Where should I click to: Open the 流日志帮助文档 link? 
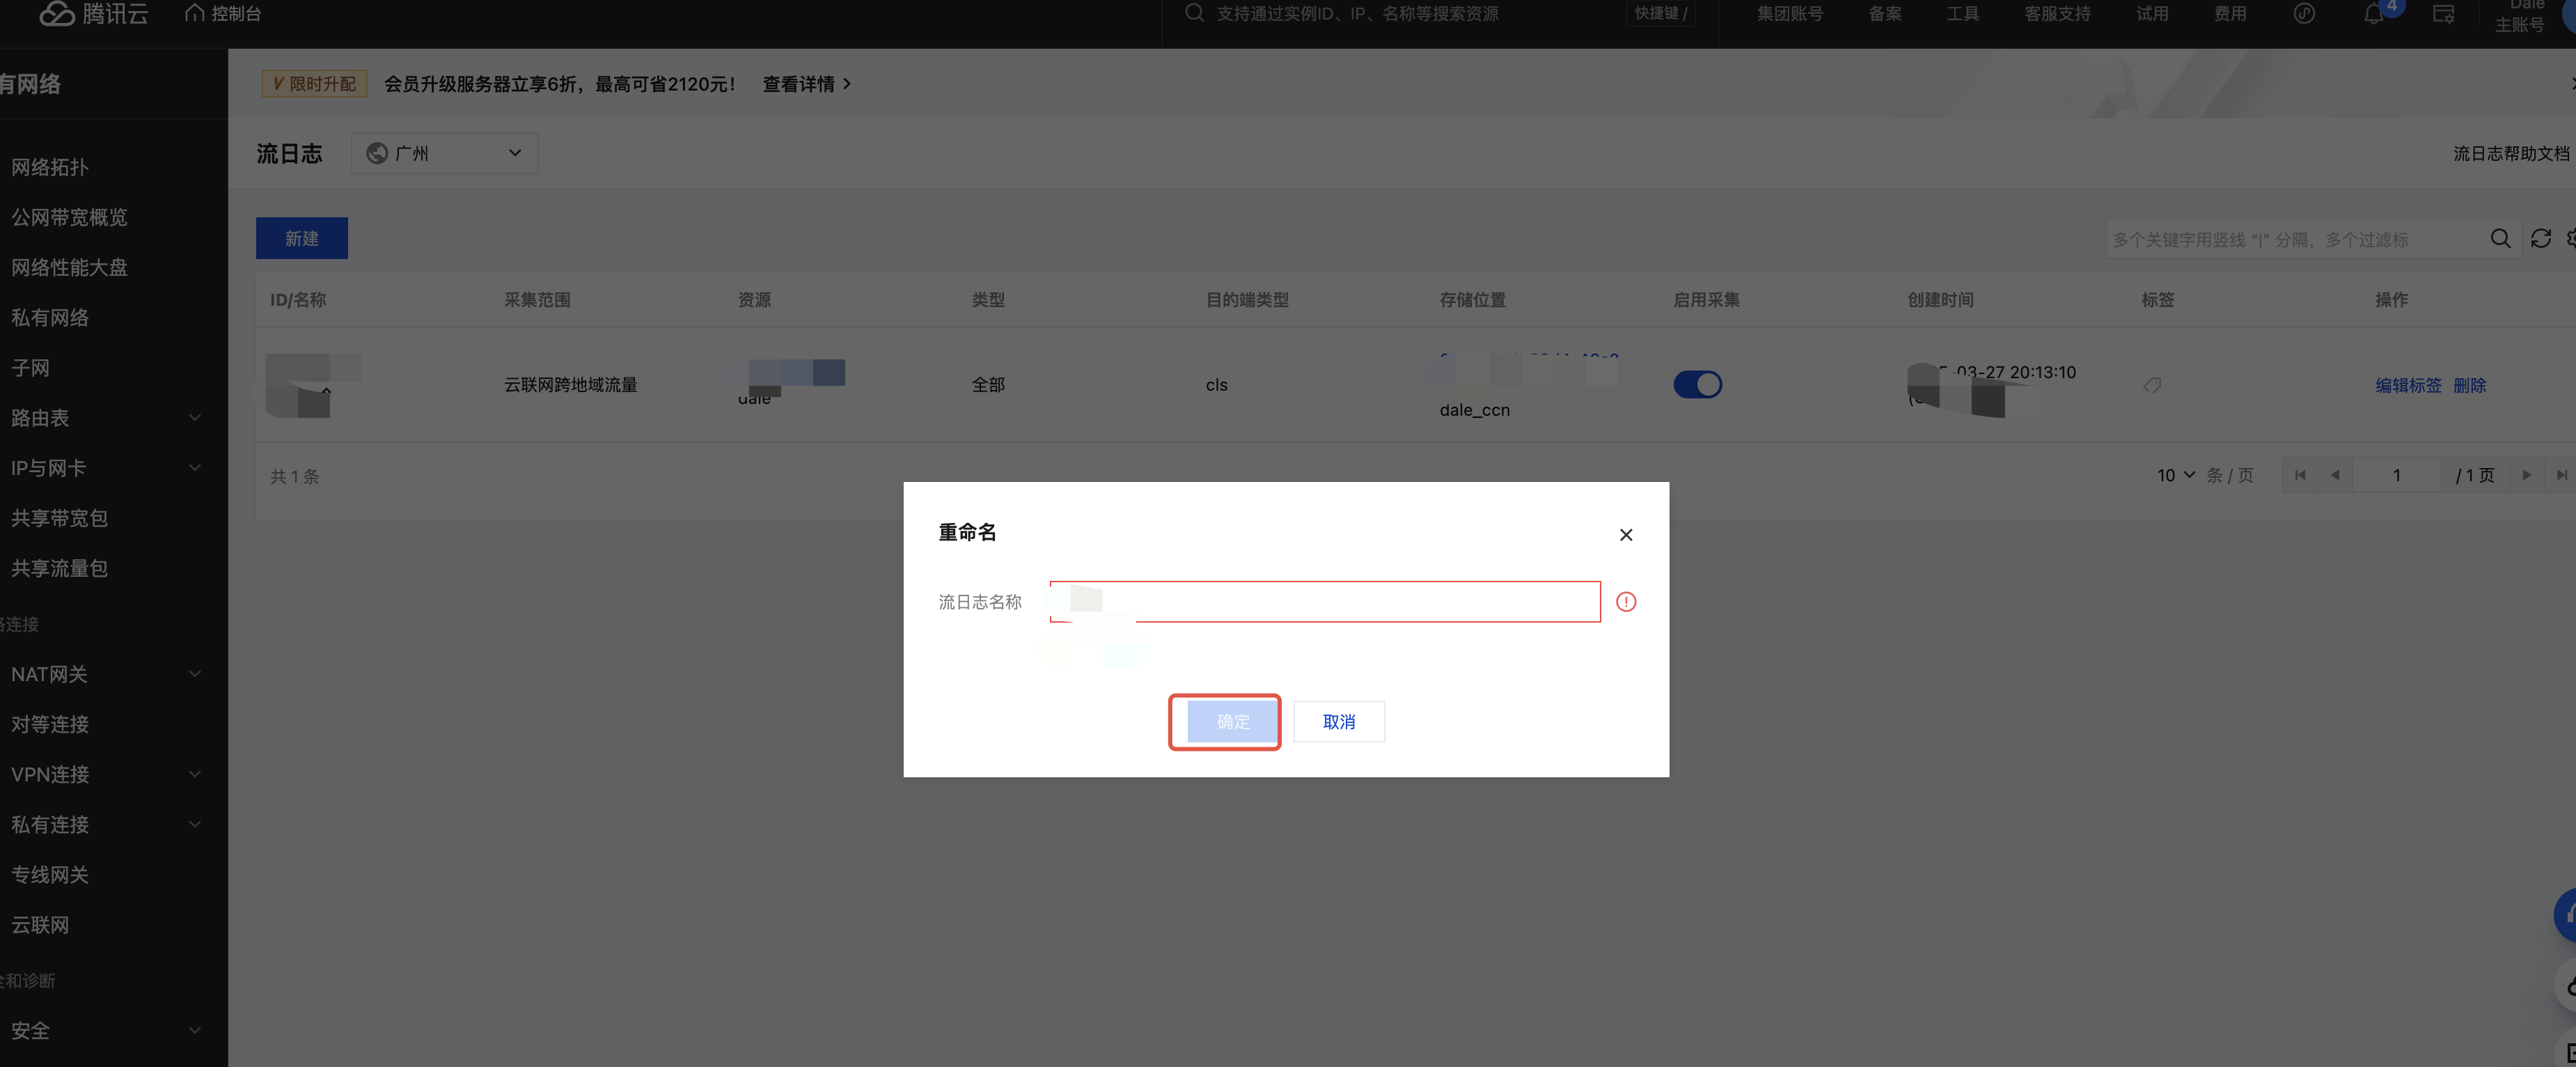tap(2510, 153)
